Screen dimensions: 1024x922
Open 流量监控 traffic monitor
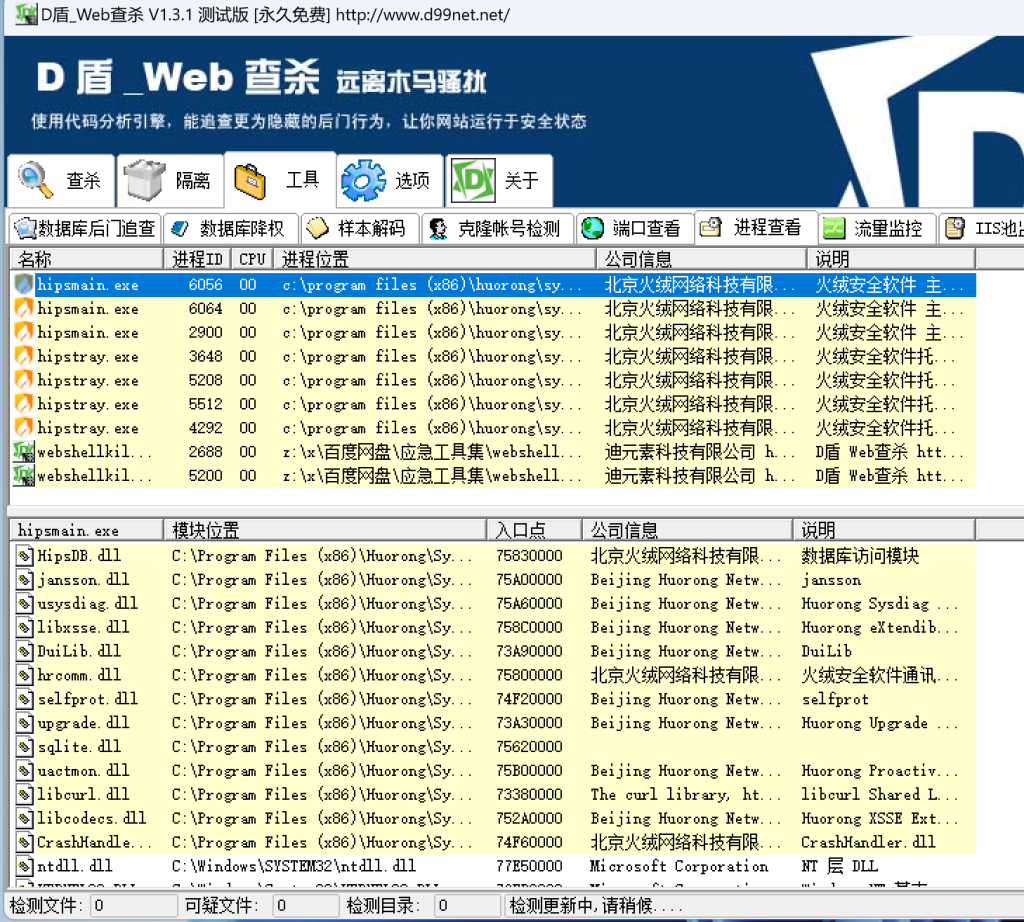pos(876,229)
